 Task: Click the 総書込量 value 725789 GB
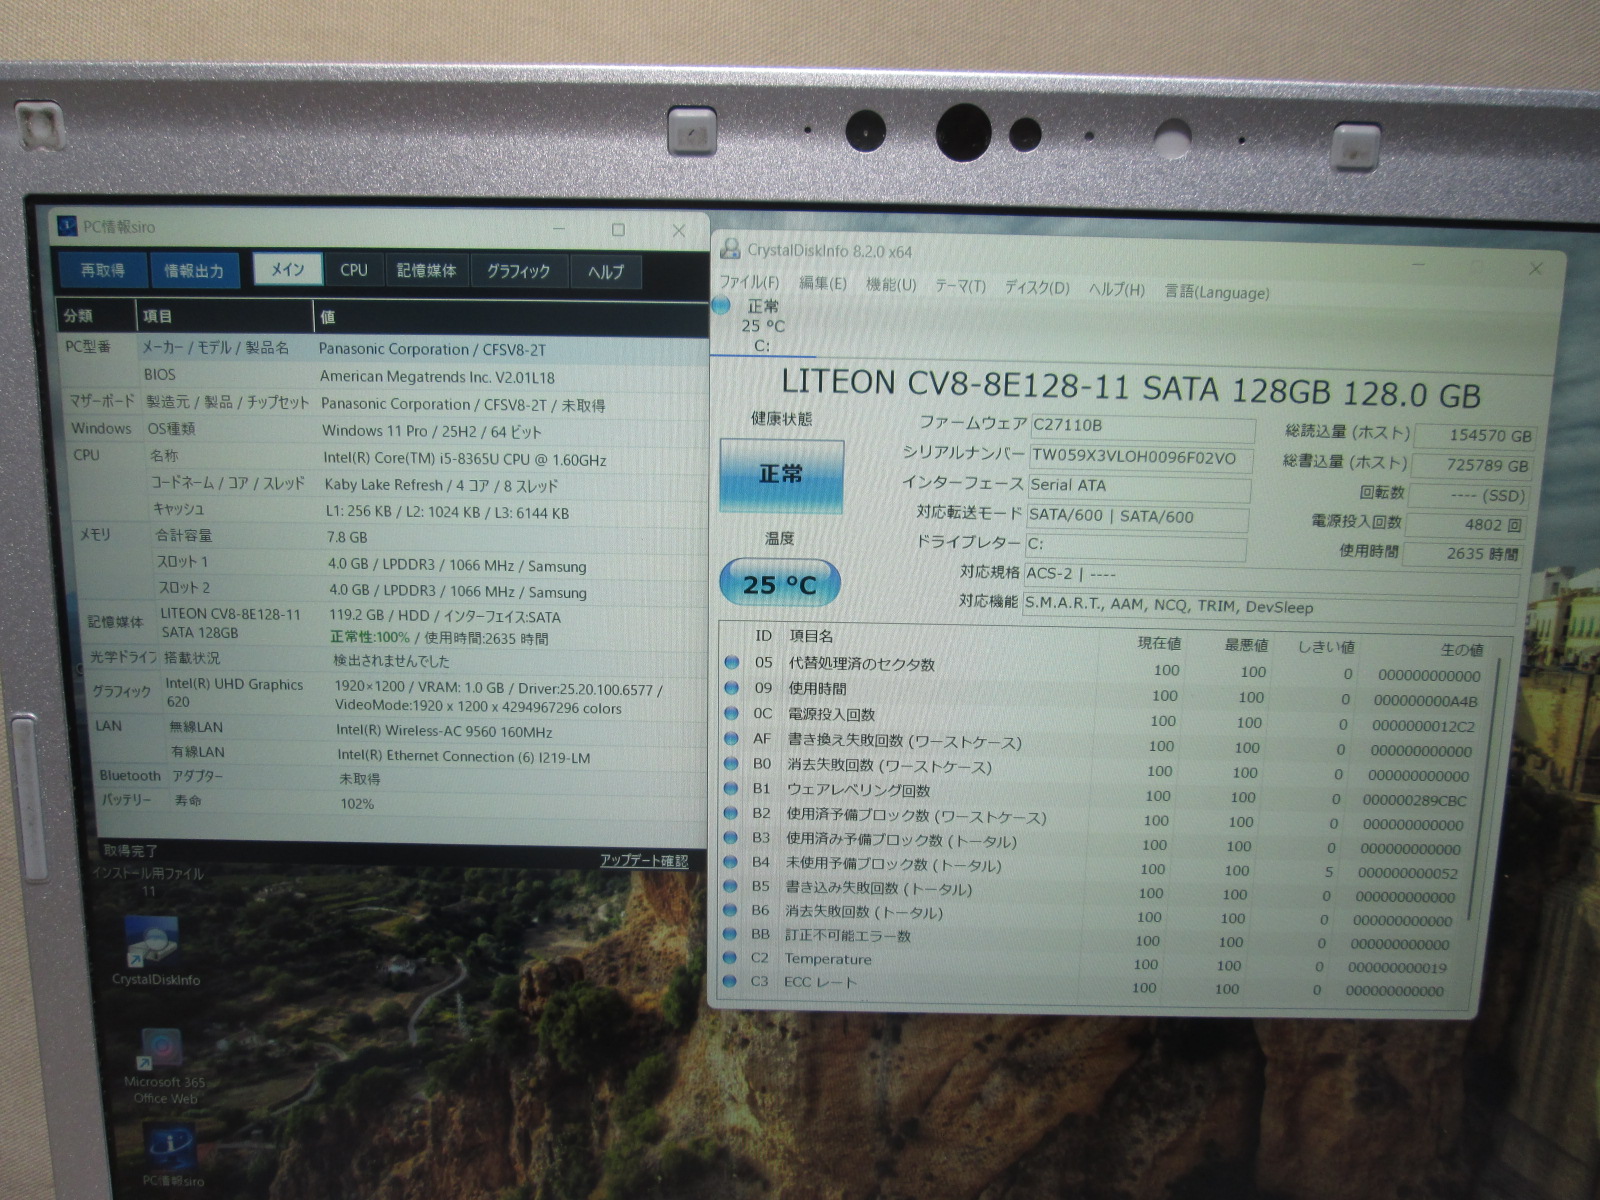point(1474,465)
